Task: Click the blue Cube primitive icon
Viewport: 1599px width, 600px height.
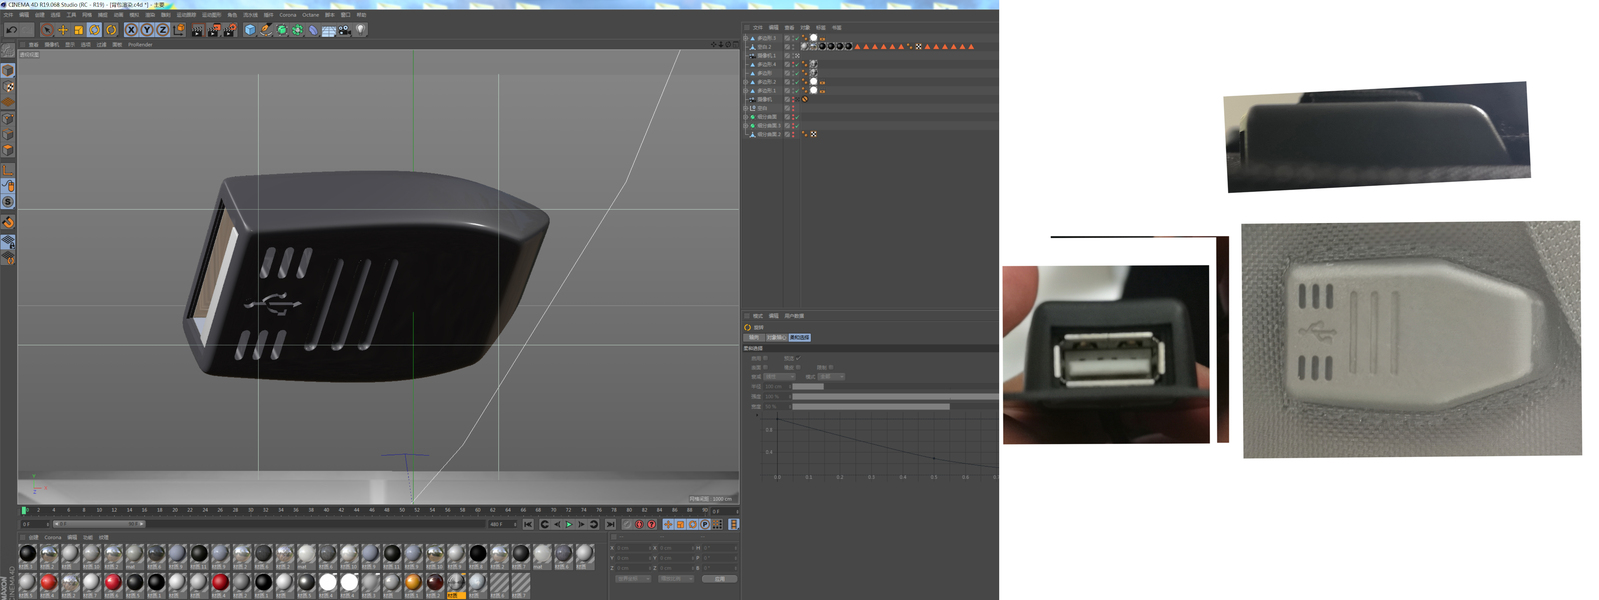Action: click(250, 30)
